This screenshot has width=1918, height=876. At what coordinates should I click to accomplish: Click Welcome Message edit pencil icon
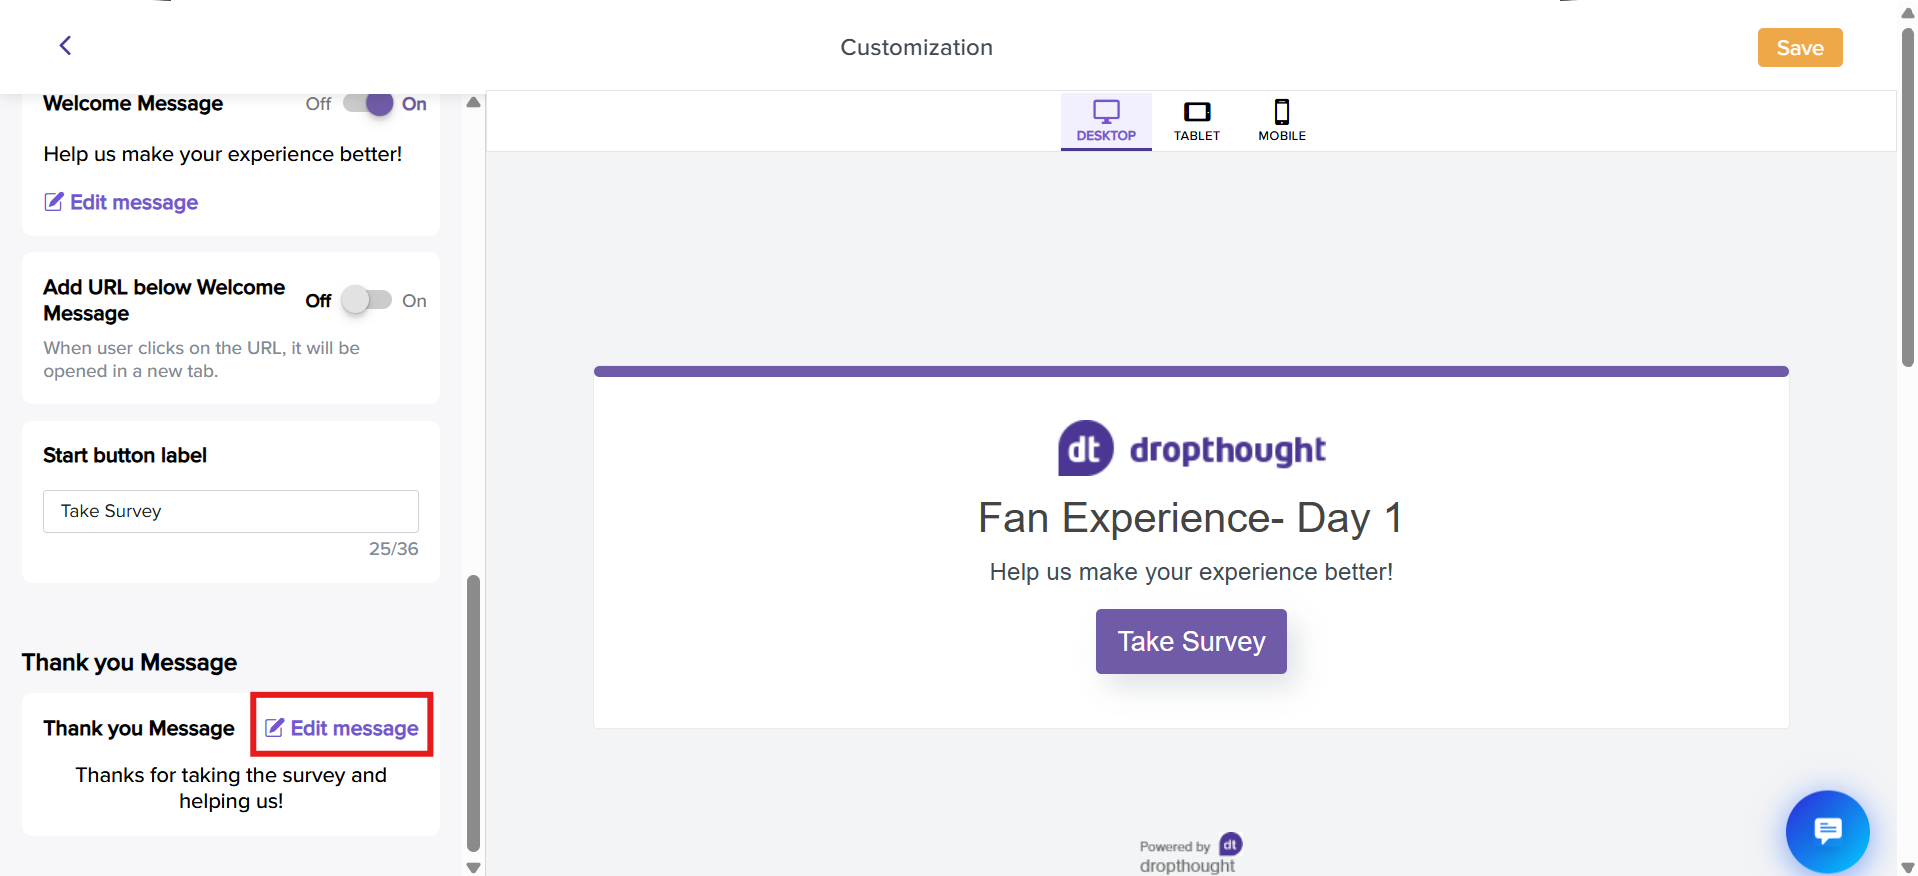click(x=54, y=202)
